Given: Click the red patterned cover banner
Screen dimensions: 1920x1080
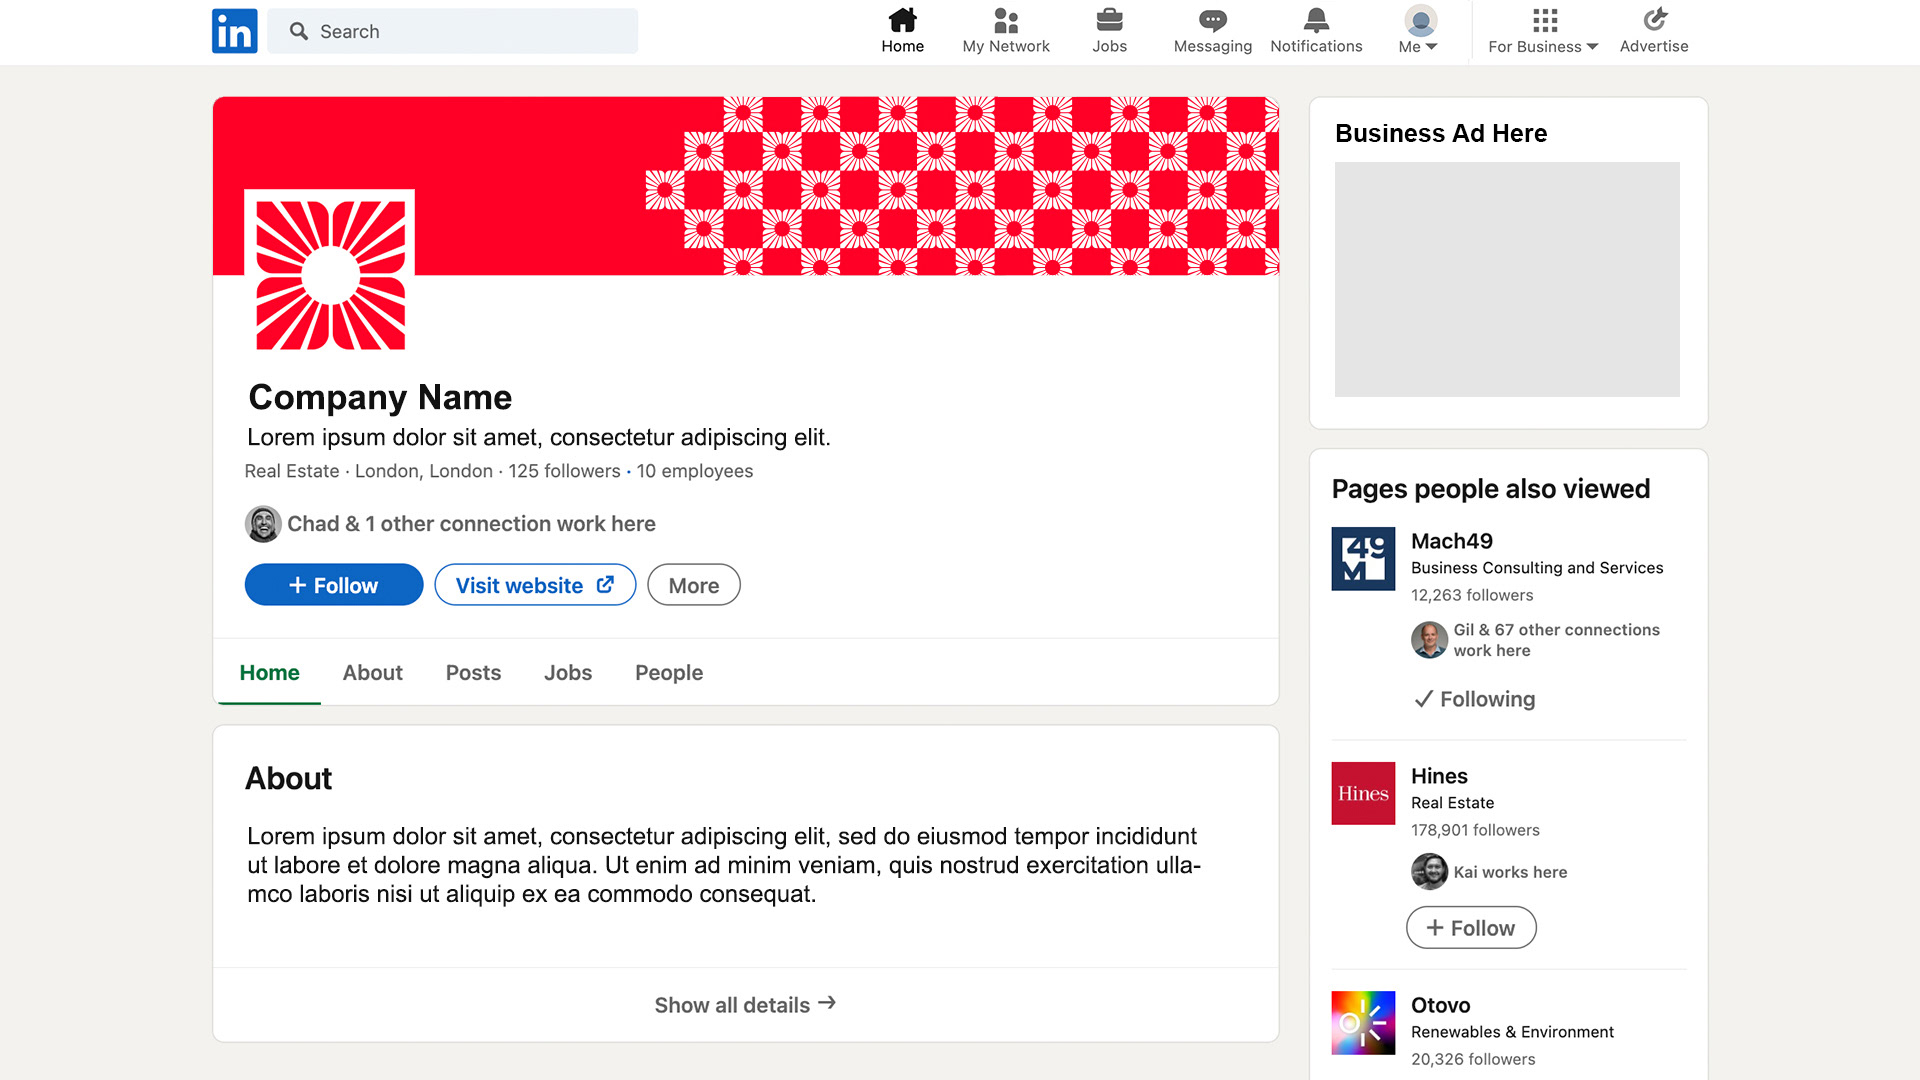Looking at the screenshot, I should coord(745,185).
